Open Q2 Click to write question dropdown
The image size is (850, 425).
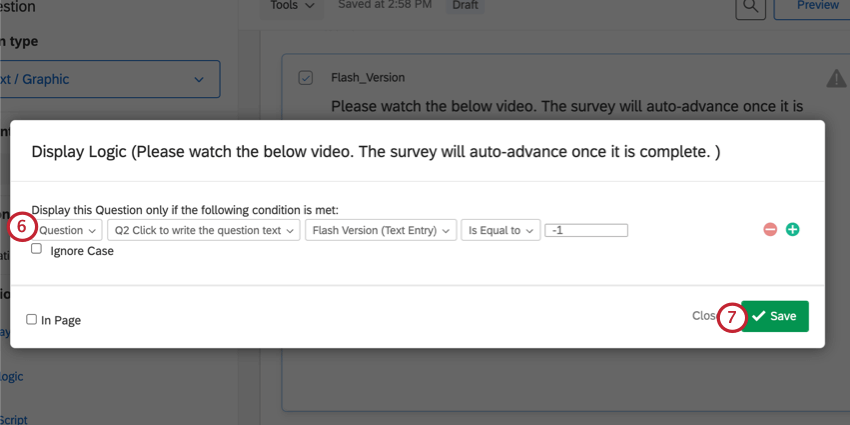pyautogui.click(x=204, y=230)
